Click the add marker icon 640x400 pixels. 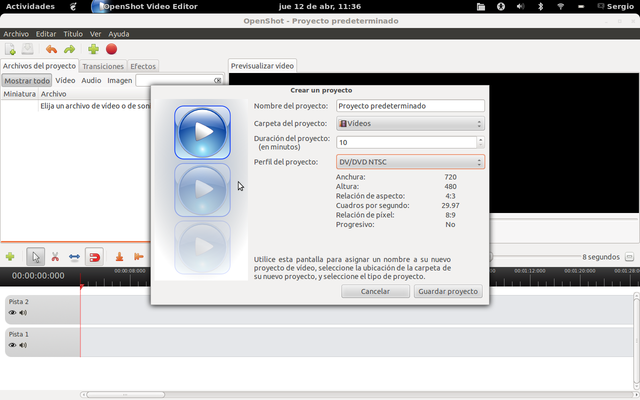coord(119,257)
